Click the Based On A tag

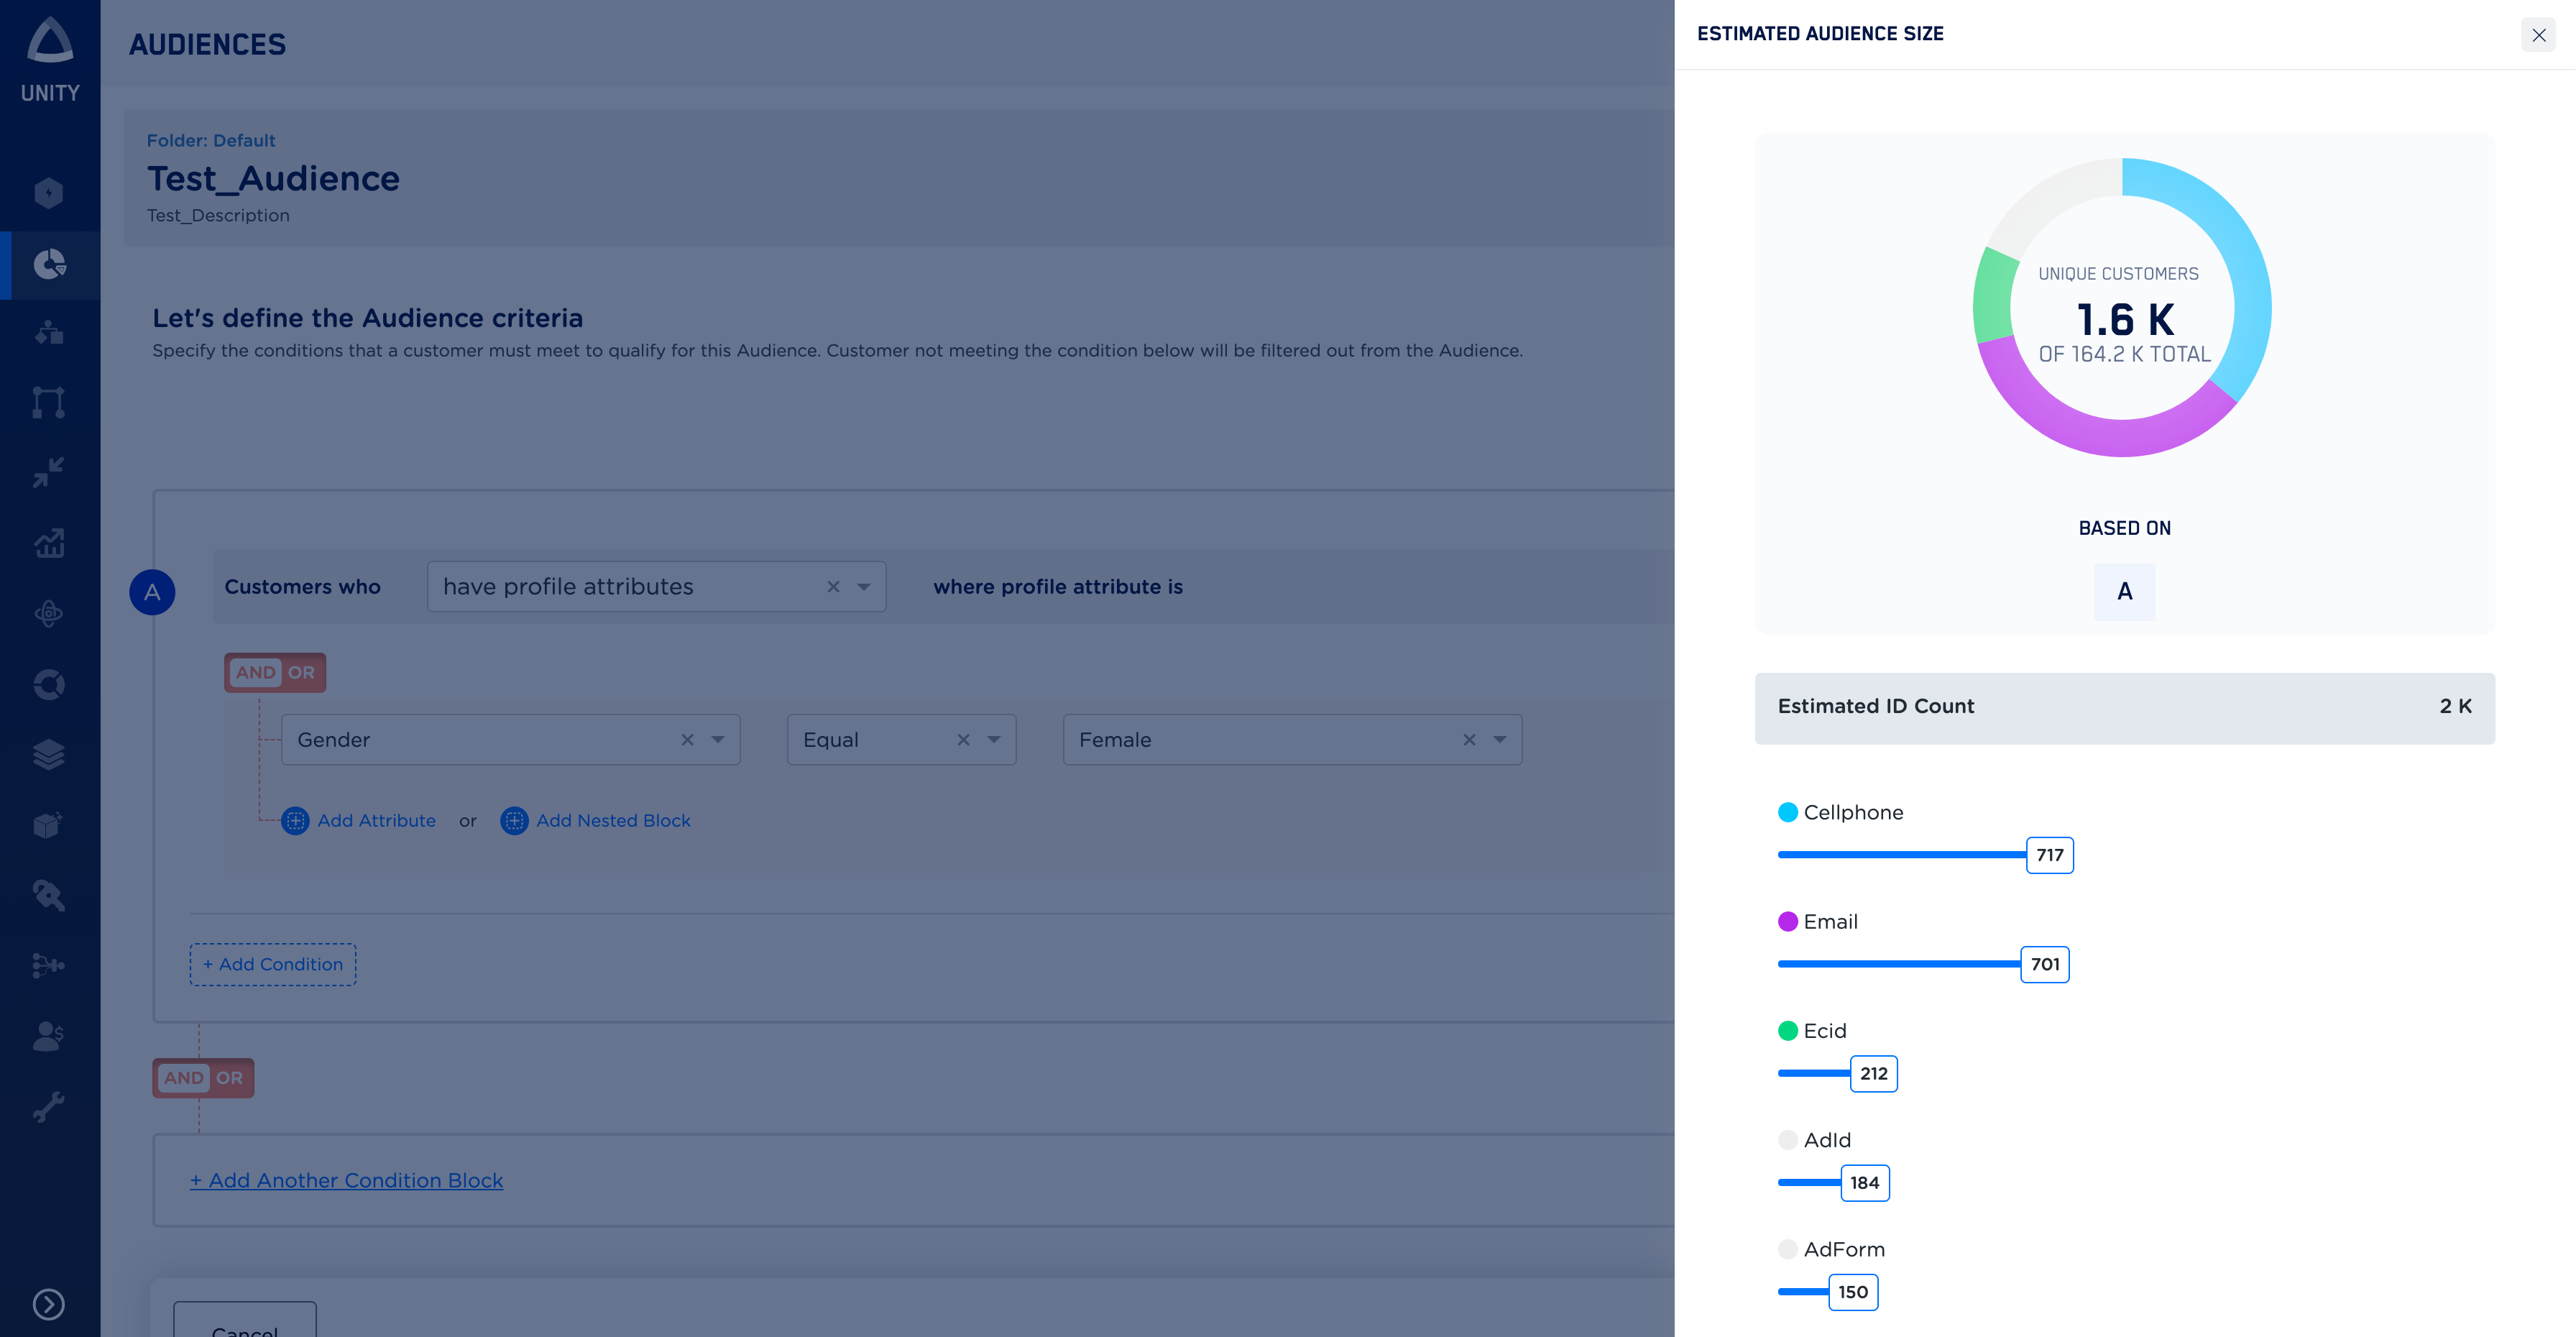[2124, 592]
